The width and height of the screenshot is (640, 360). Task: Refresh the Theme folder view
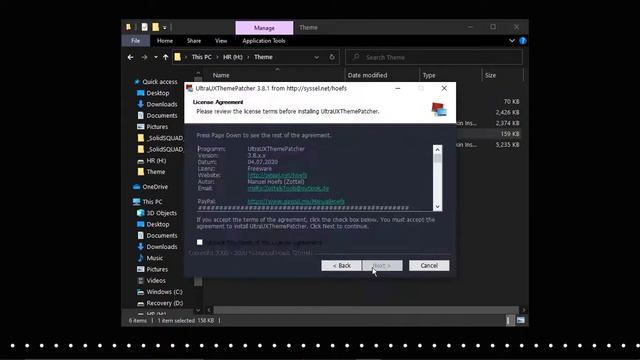coord(332,57)
